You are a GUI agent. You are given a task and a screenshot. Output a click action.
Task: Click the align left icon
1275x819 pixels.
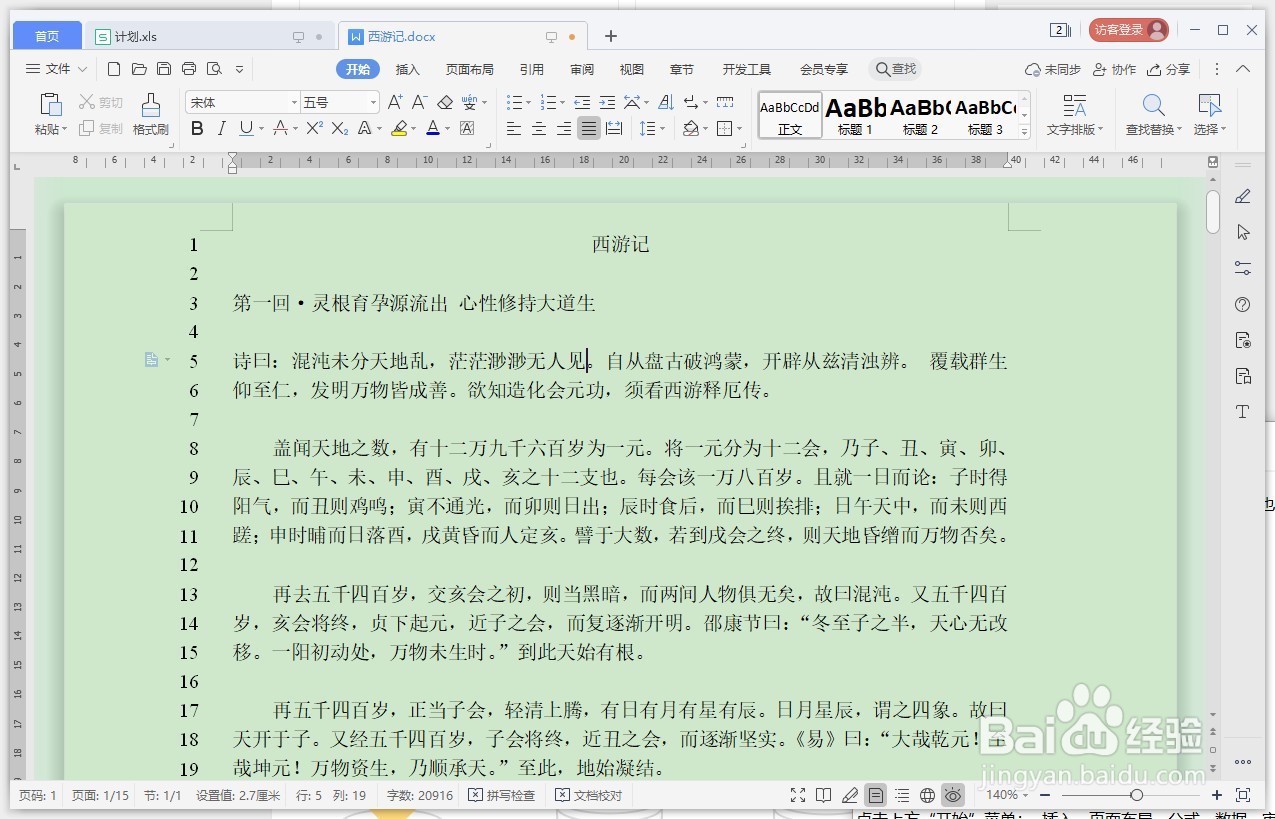[x=514, y=128]
